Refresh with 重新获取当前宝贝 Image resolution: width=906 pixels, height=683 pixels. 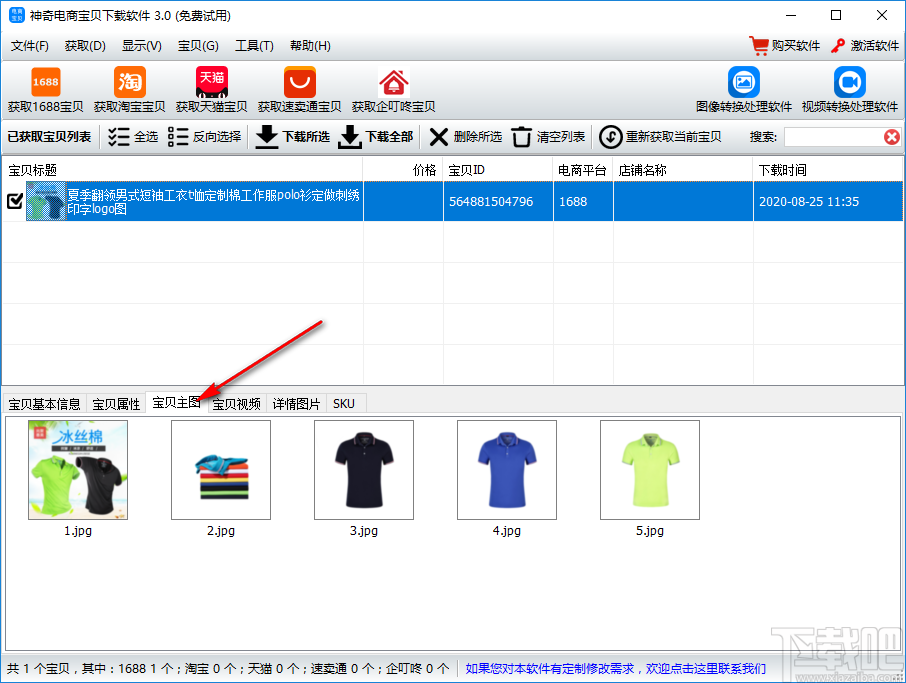660,137
